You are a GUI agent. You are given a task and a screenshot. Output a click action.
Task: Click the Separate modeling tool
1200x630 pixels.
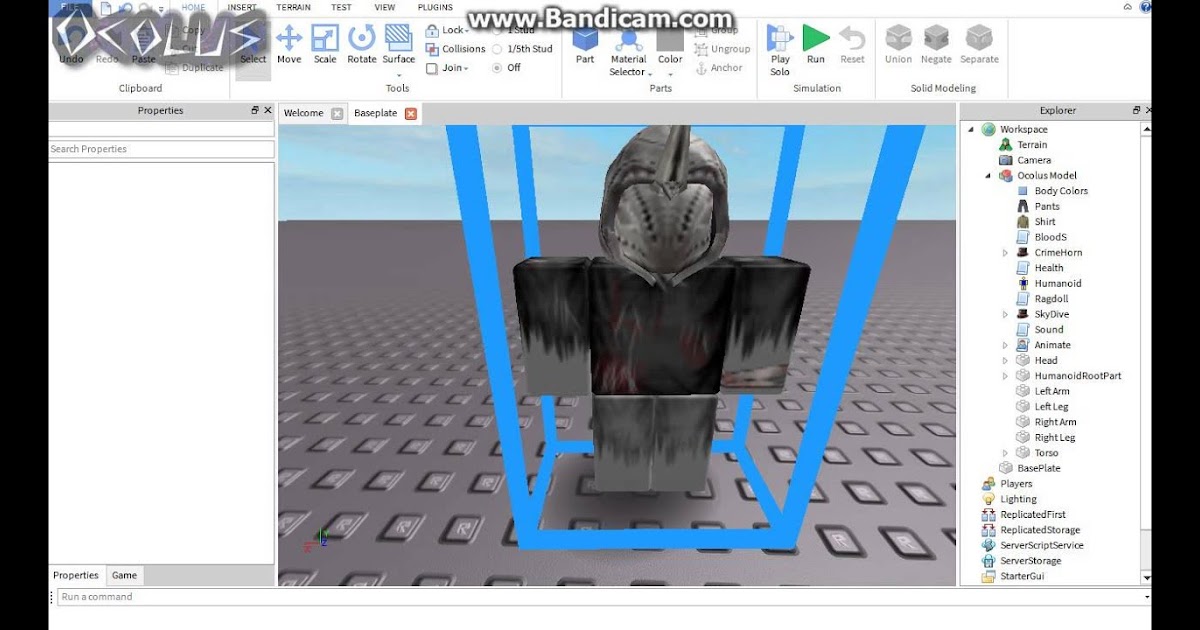[x=979, y=45]
